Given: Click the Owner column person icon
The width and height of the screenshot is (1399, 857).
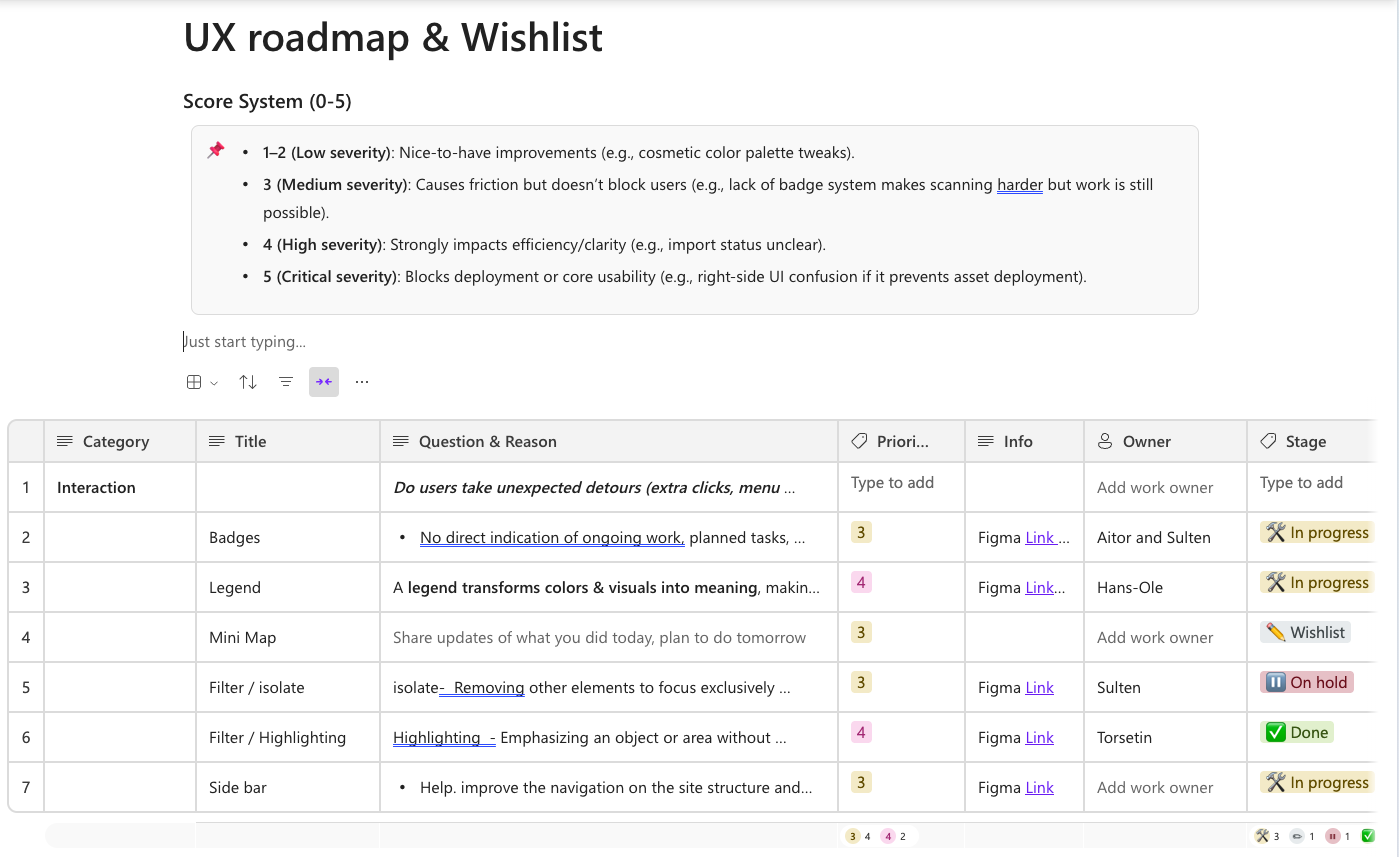Looking at the screenshot, I should [x=1105, y=441].
